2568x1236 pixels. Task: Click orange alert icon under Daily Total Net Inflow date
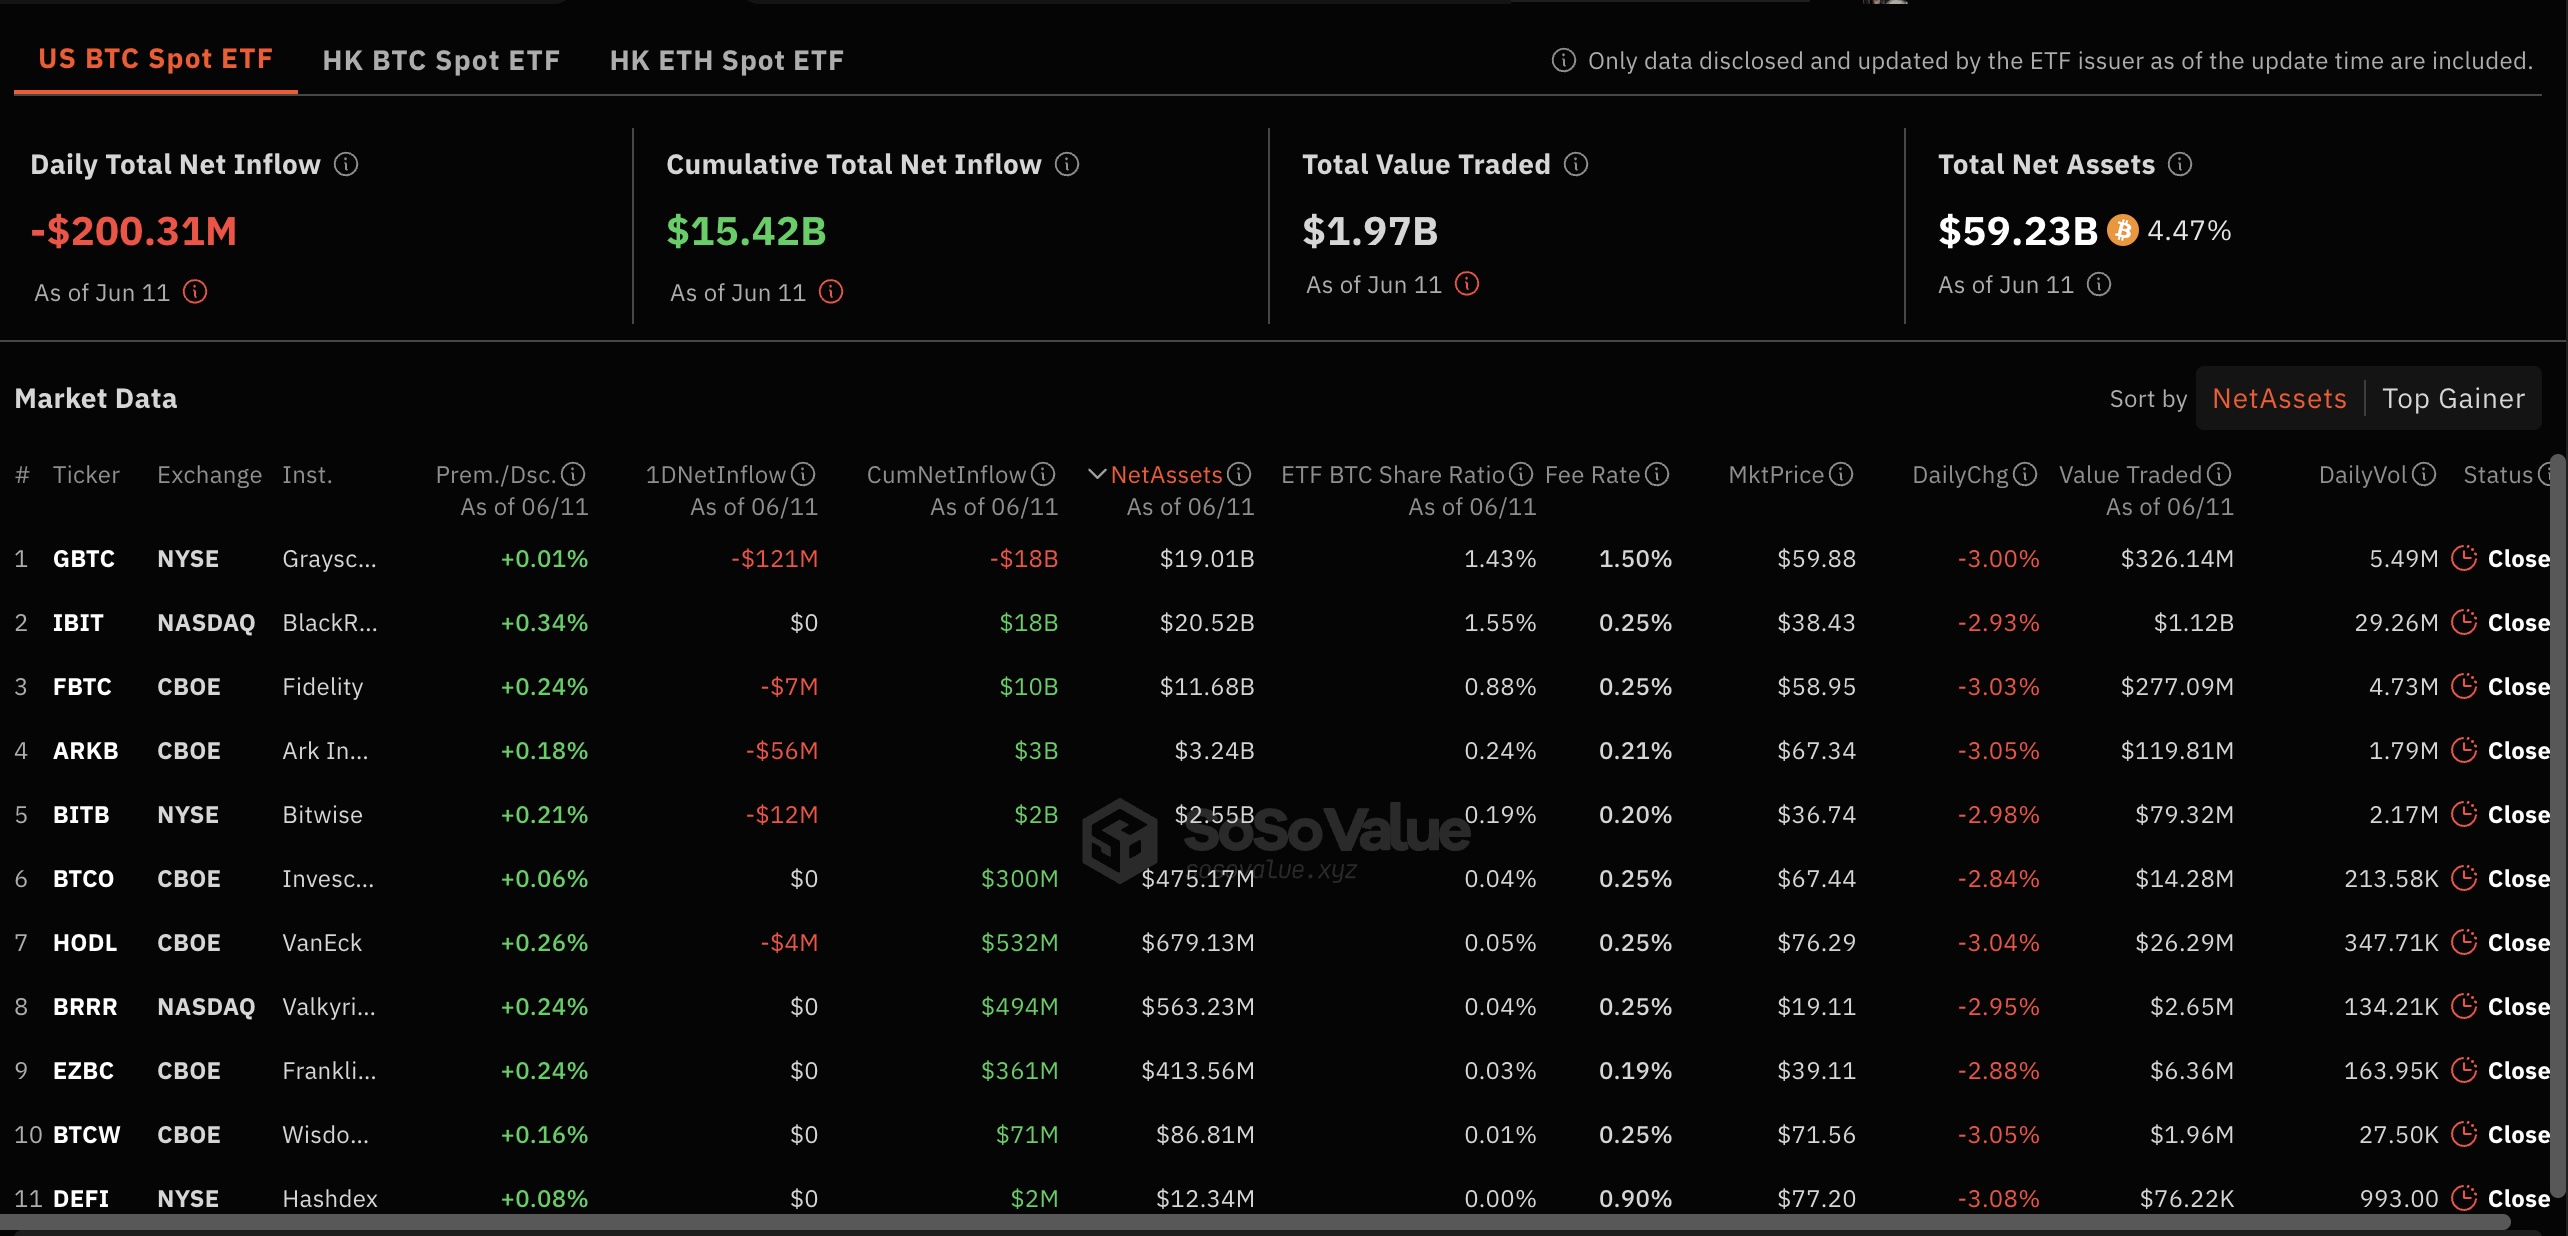point(195,292)
